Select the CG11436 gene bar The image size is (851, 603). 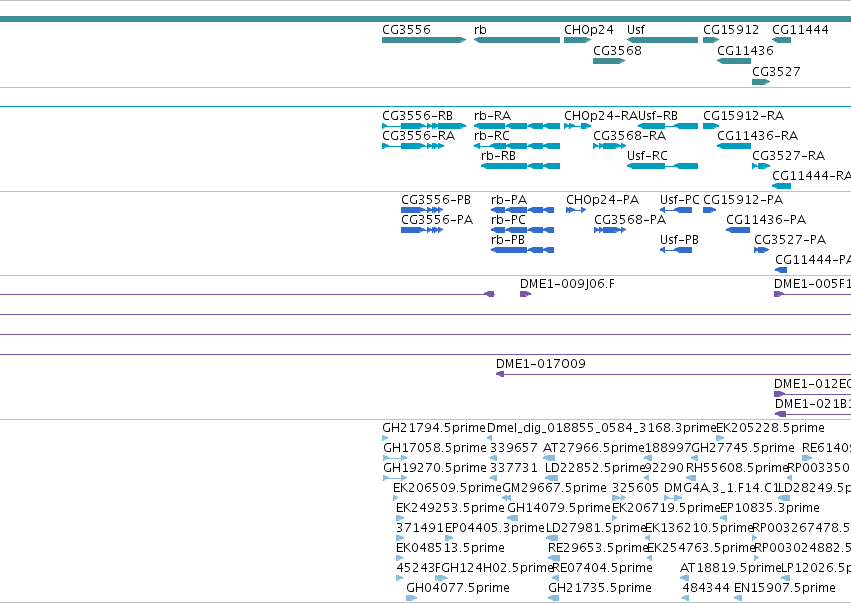tap(734, 61)
